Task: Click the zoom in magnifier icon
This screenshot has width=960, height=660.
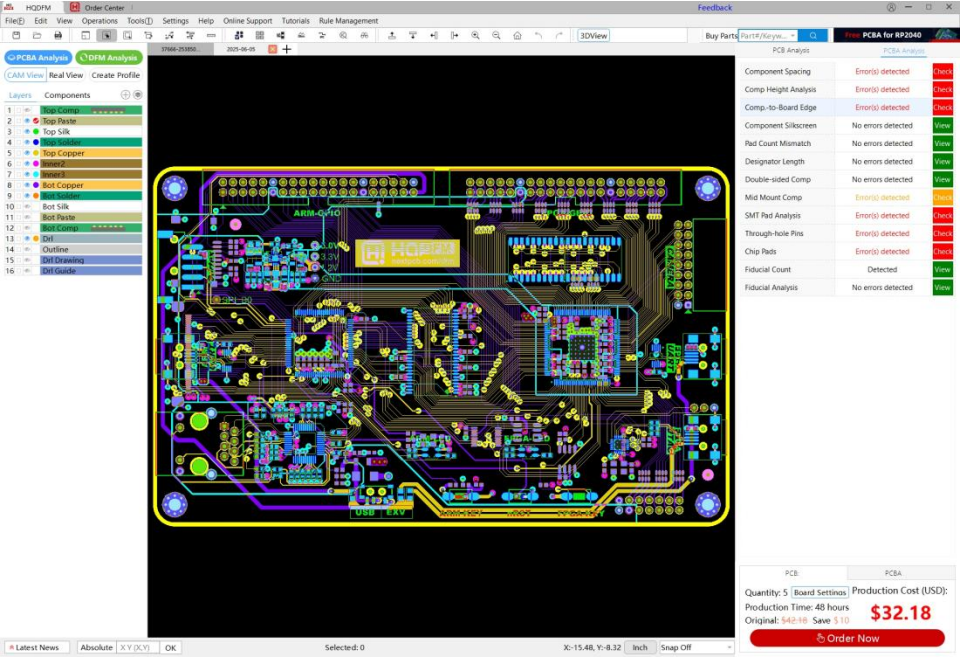Action: point(475,35)
